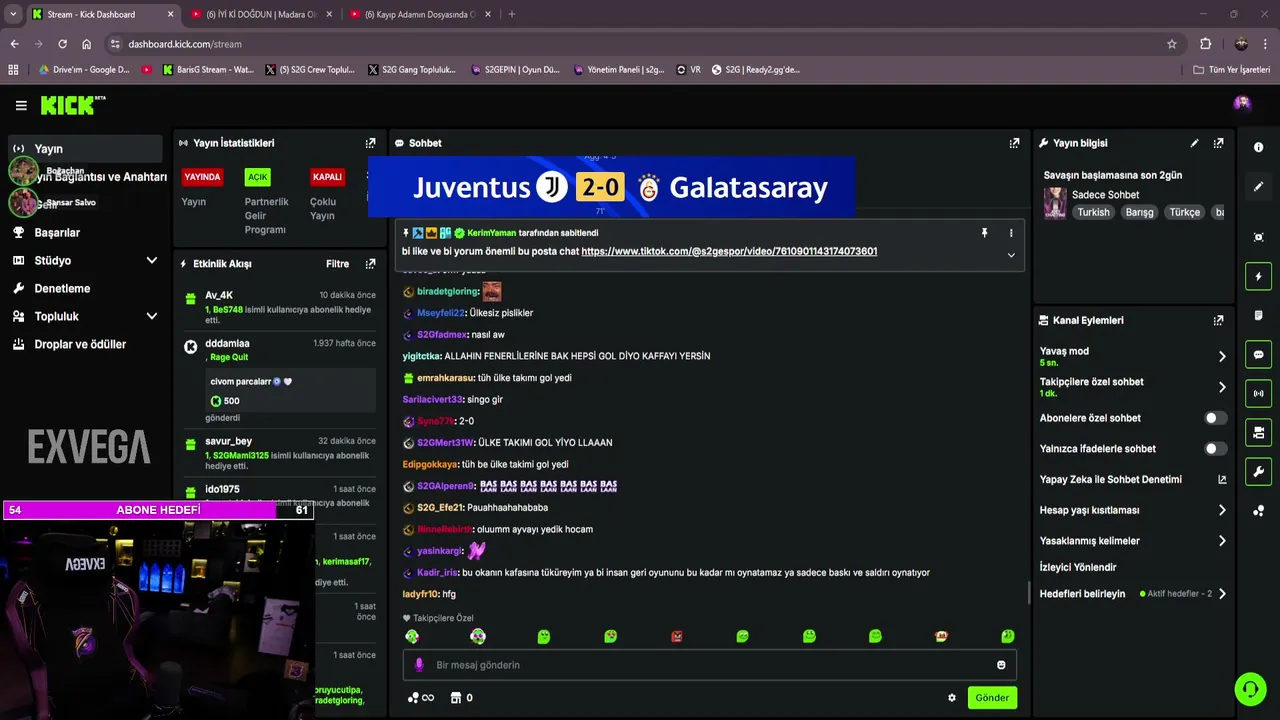Click the document icon in right sidebar
The height and width of the screenshot is (720, 1280).
[1258, 315]
